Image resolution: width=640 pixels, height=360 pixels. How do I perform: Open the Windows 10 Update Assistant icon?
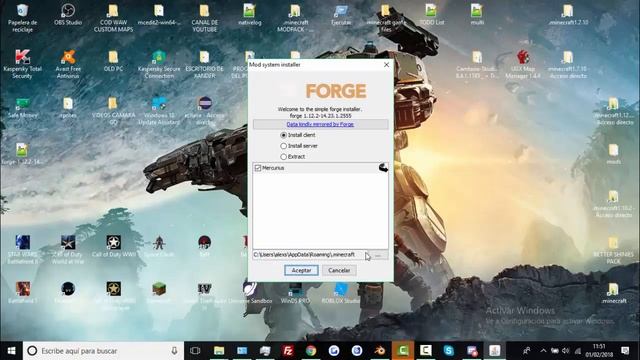tap(159, 111)
